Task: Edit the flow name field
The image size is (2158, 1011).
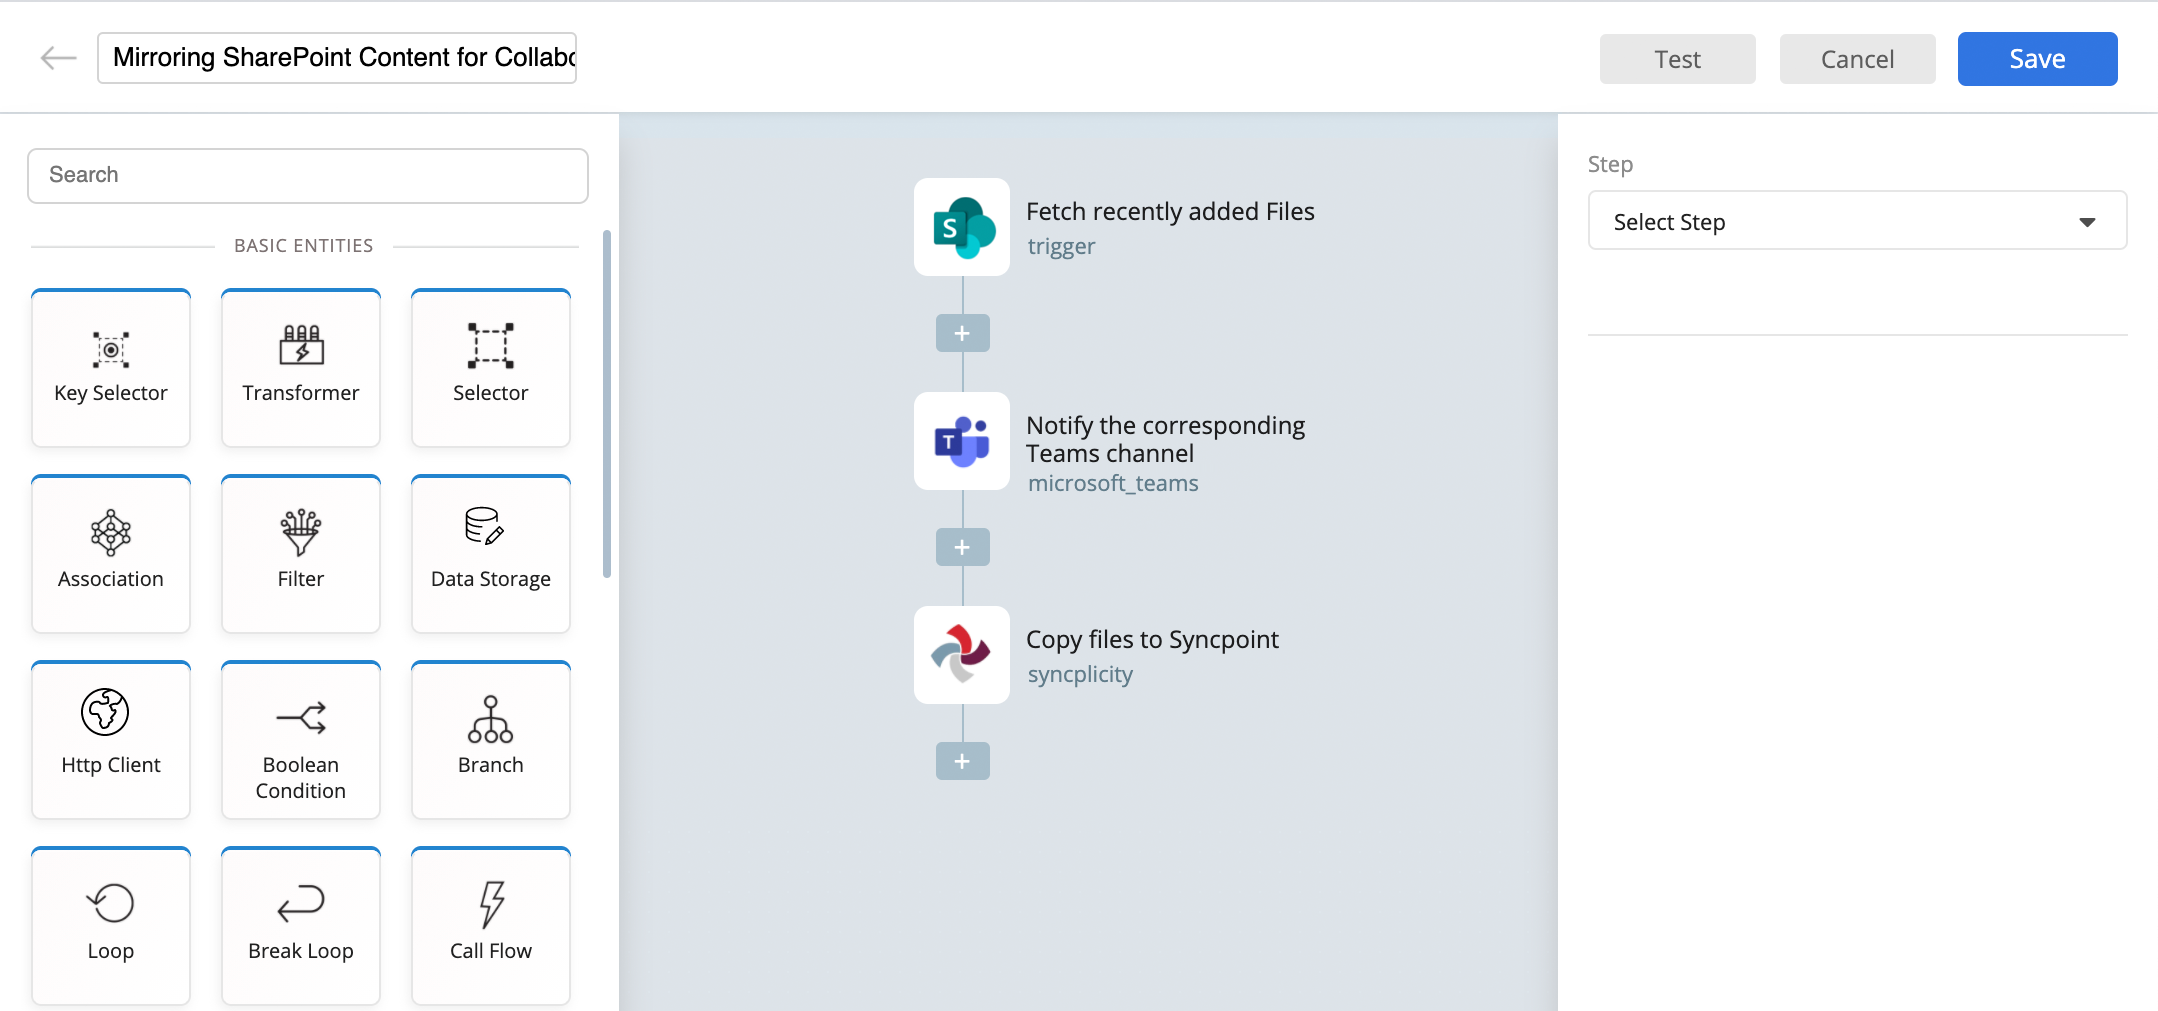Action: point(337,58)
